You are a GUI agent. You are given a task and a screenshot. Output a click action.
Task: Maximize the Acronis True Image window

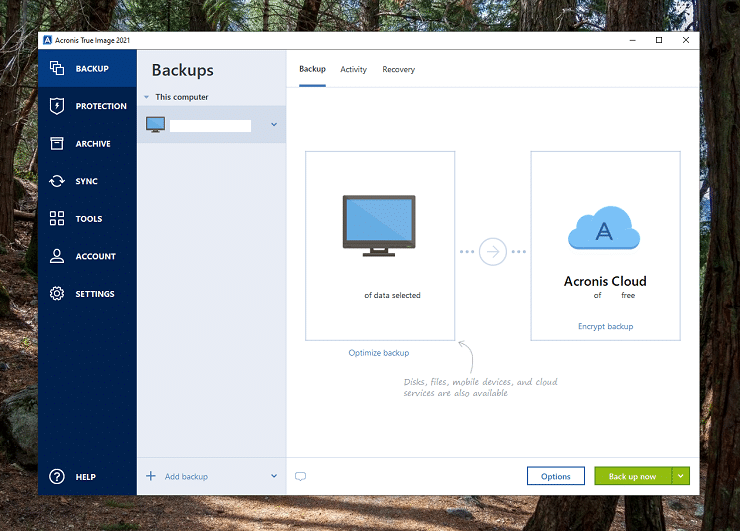coord(659,40)
